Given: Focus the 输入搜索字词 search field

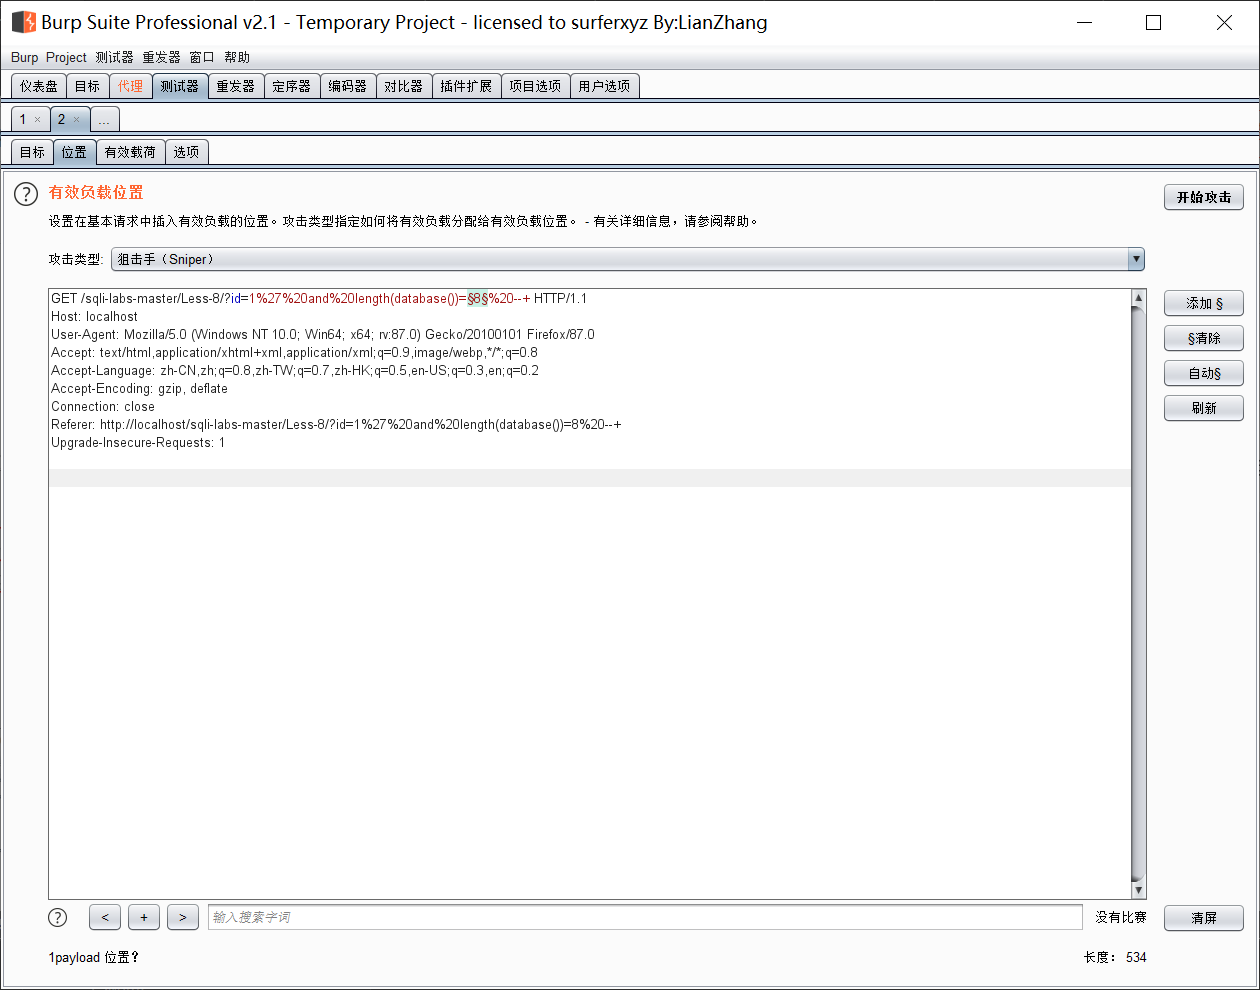Looking at the screenshot, I should pyautogui.click(x=645, y=917).
